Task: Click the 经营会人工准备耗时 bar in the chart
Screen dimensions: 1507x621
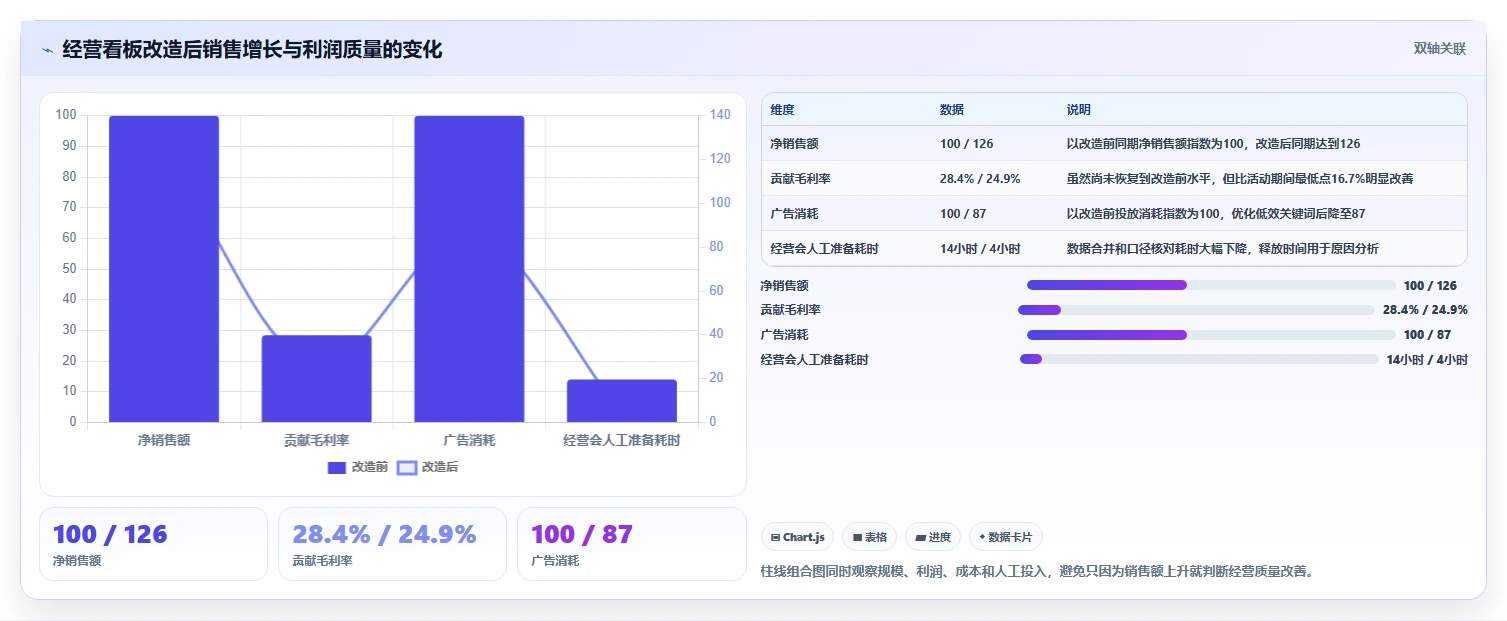Action: [621, 401]
